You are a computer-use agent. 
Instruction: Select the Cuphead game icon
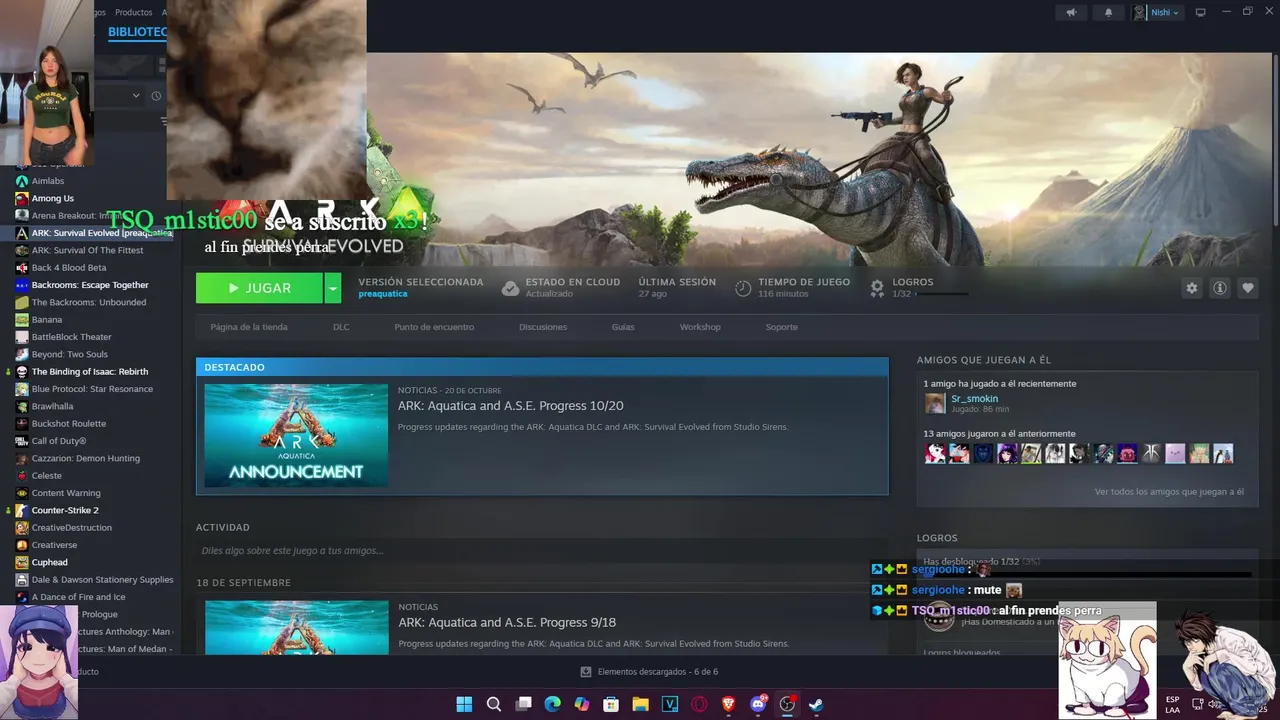(x=22, y=563)
